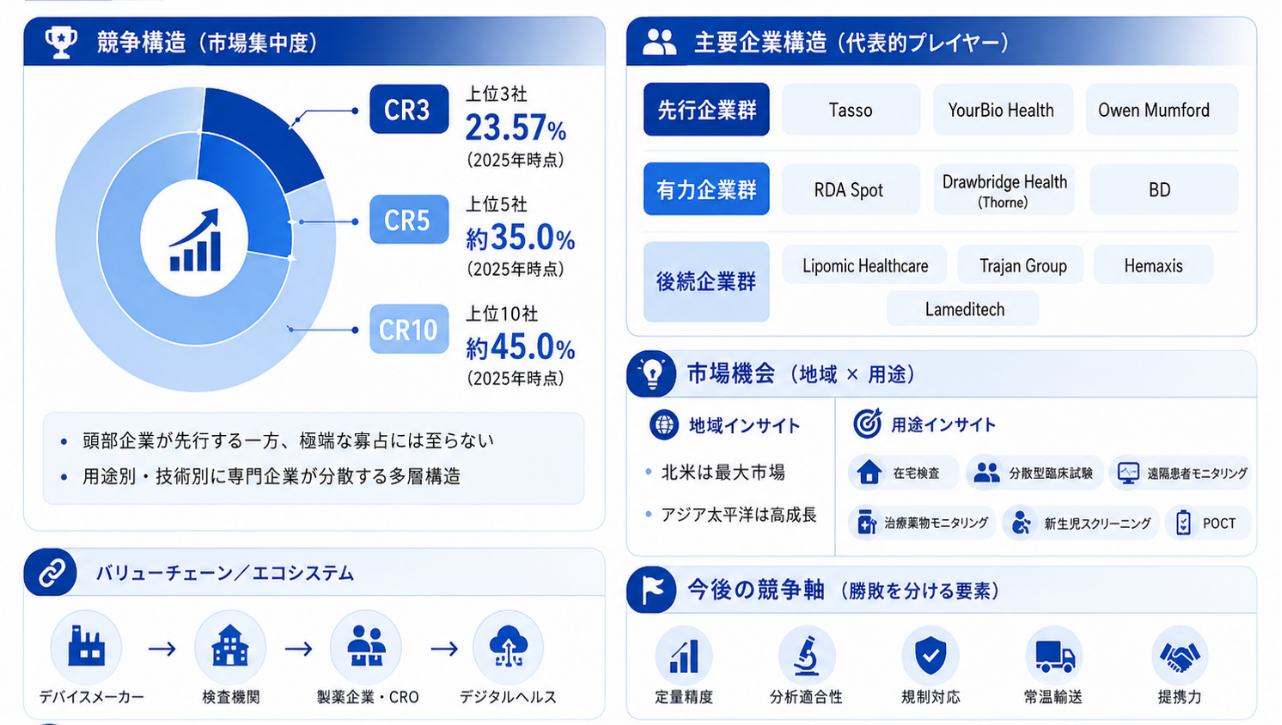
Task: Click the アジア太平洋は高成長 bullet
Action: (x=738, y=515)
